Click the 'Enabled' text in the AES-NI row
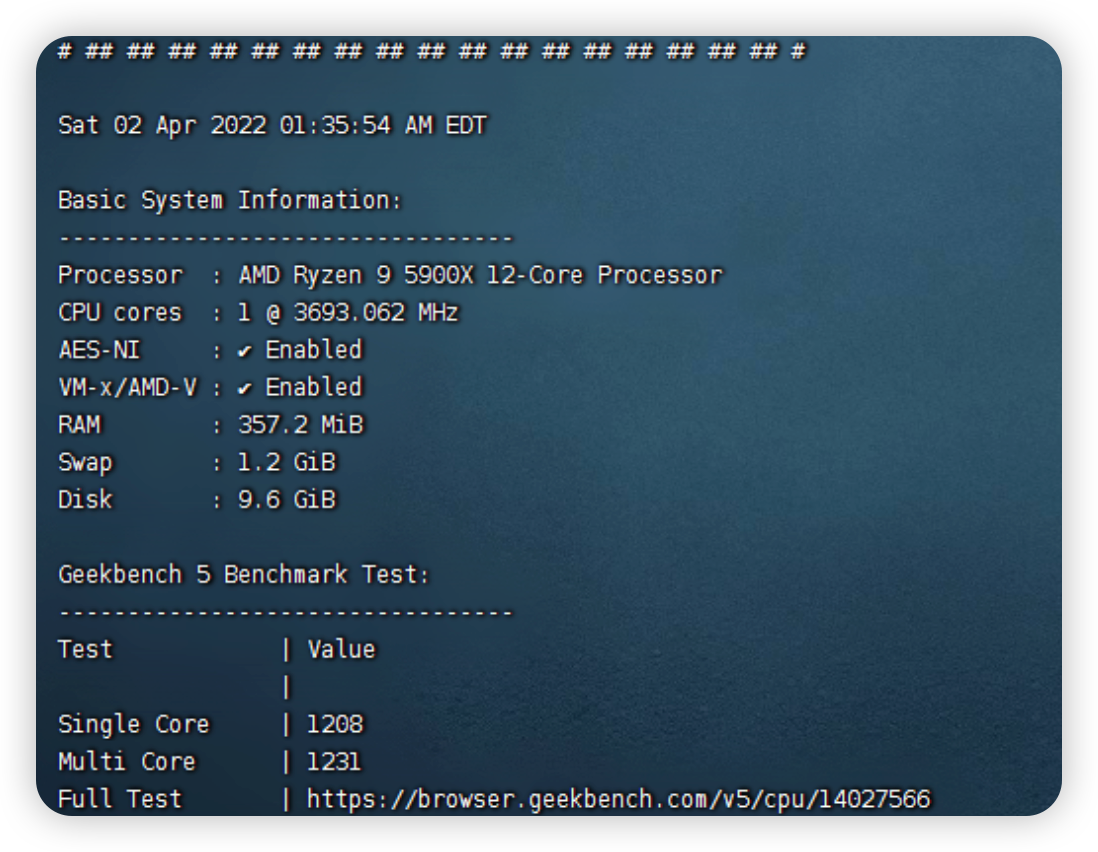Screen dimensions: 1098x852 point(314,350)
